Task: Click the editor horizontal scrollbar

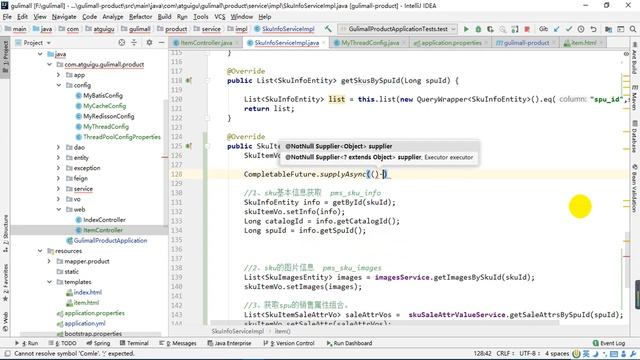Action: coord(384,322)
